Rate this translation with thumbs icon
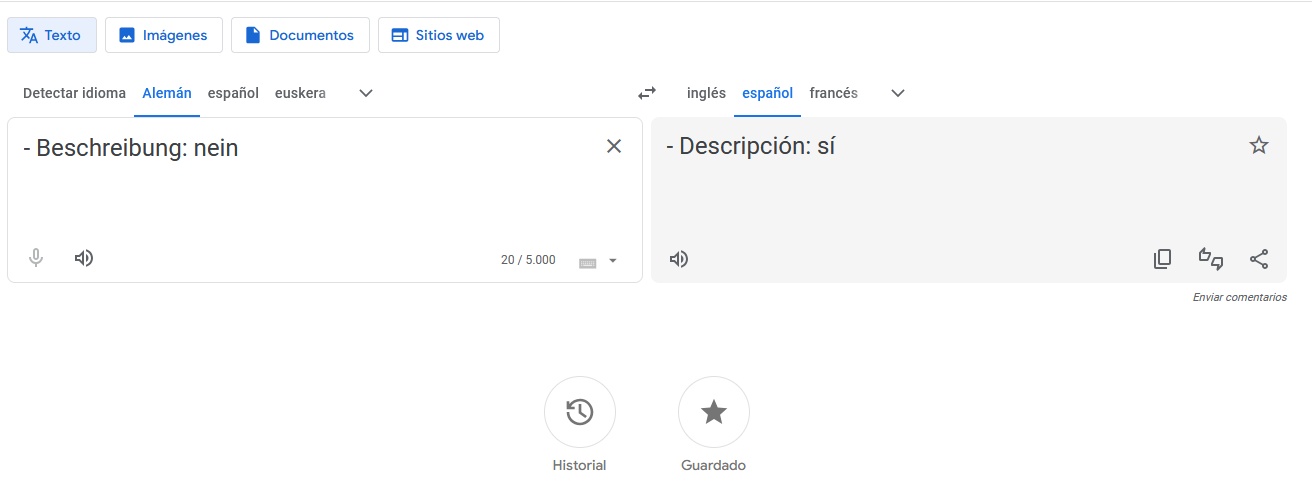This screenshot has width=1312, height=483. [x=1211, y=259]
